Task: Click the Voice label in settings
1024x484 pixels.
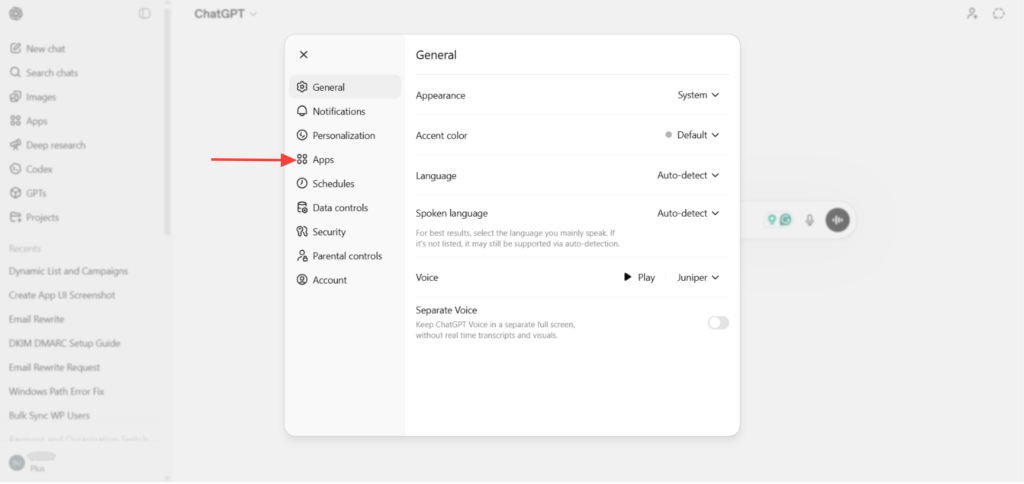Action: tap(427, 278)
